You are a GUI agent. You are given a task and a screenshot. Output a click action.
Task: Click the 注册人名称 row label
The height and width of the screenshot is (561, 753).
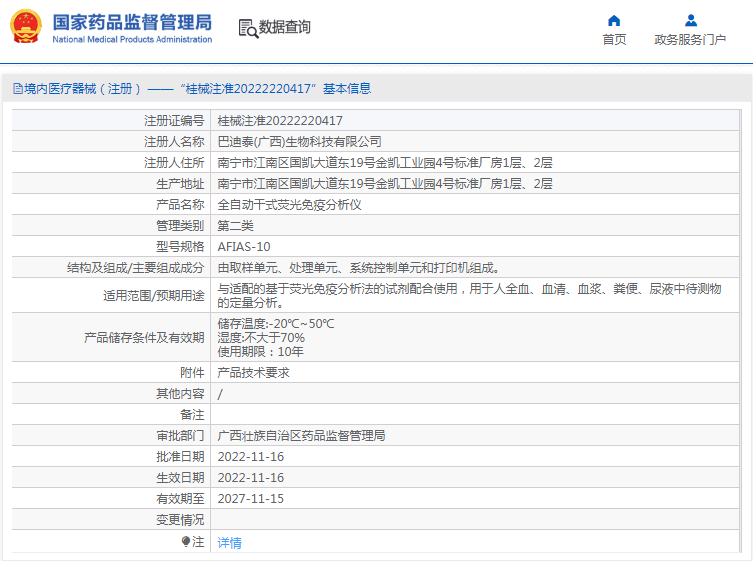click(x=174, y=142)
